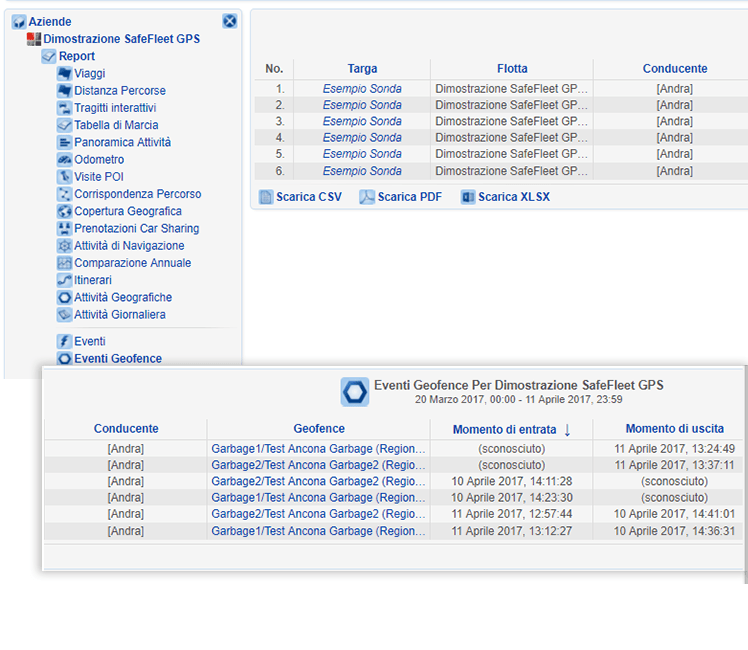748x650 pixels.
Task: Open Tabella di Marcia report
Action: click(116, 125)
